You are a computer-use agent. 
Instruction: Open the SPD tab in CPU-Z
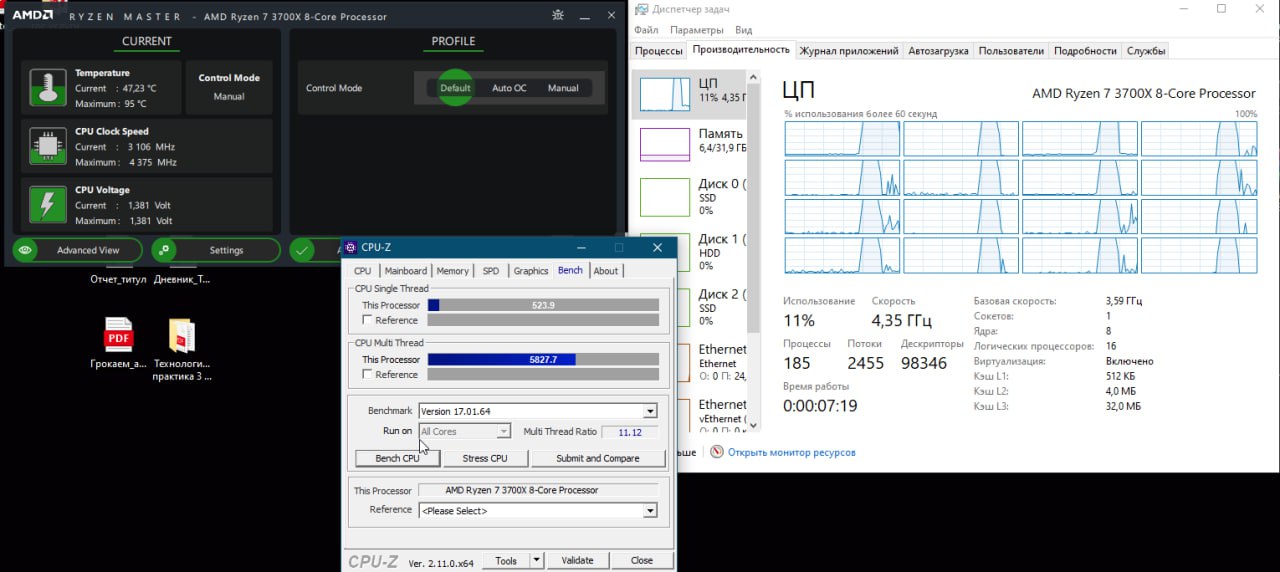[x=491, y=271]
